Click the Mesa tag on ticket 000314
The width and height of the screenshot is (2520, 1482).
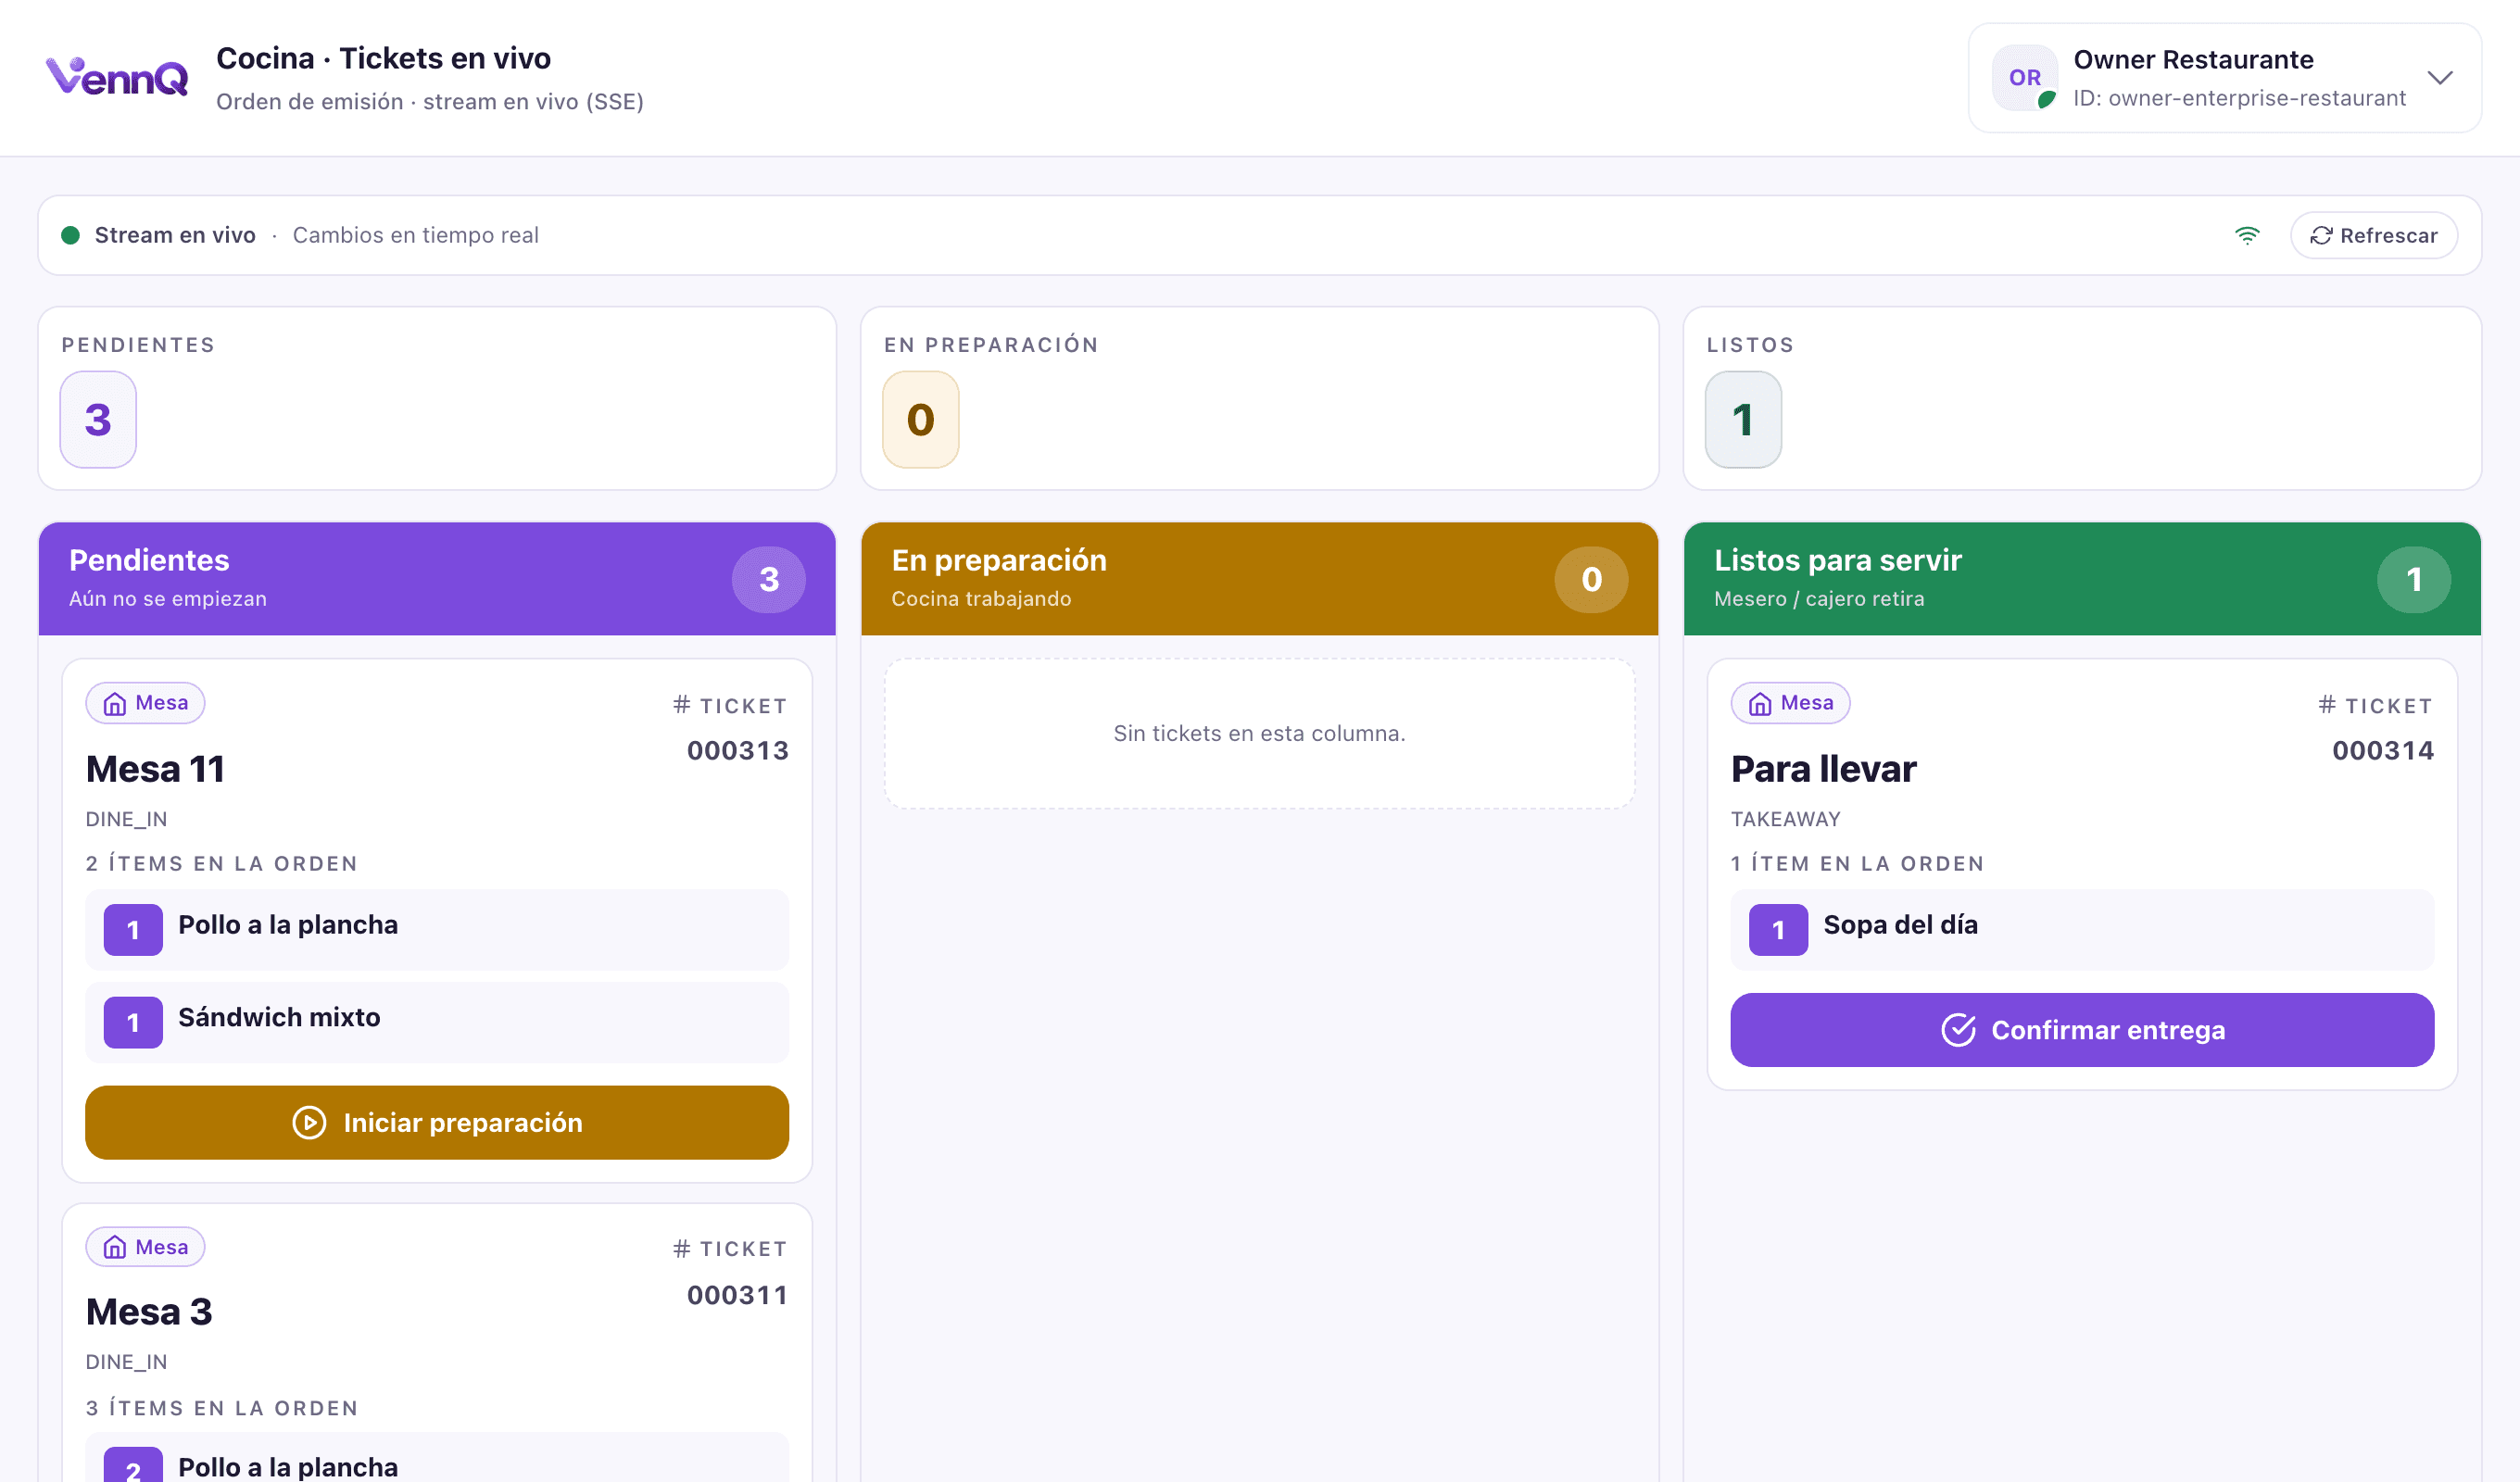(x=1790, y=703)
